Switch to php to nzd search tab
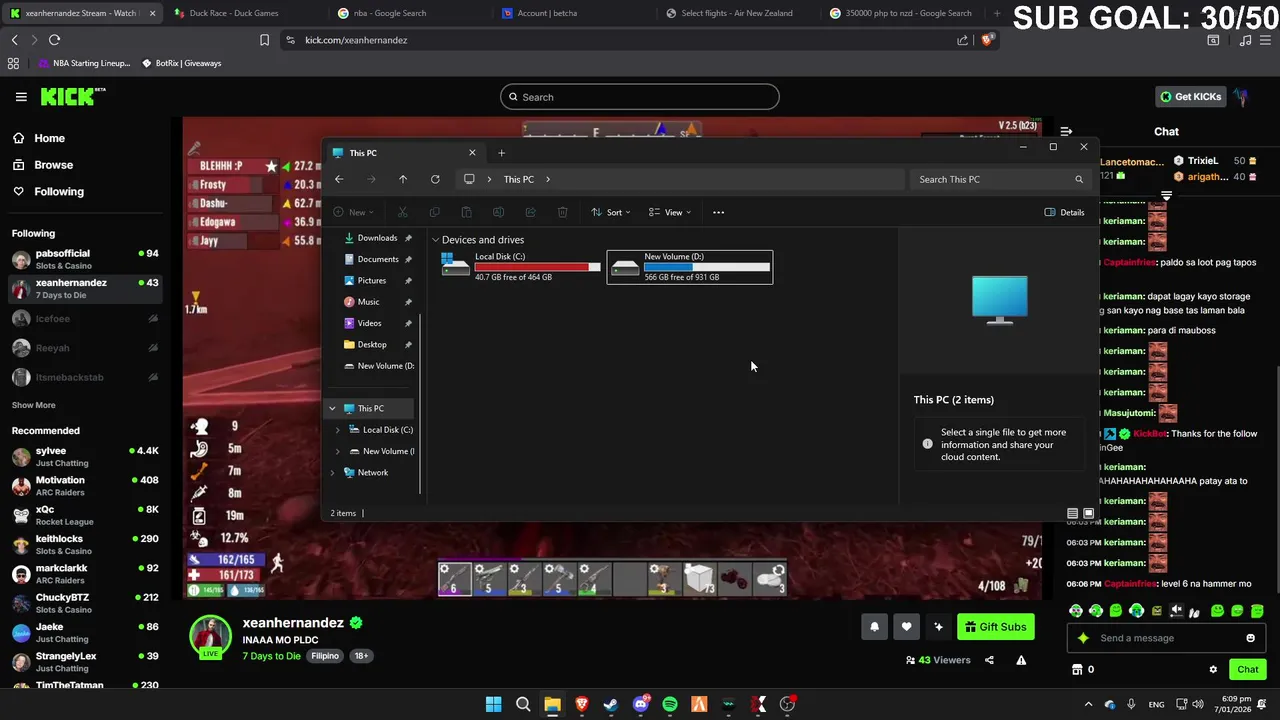1280x720 pixels. tap(900, 13)
